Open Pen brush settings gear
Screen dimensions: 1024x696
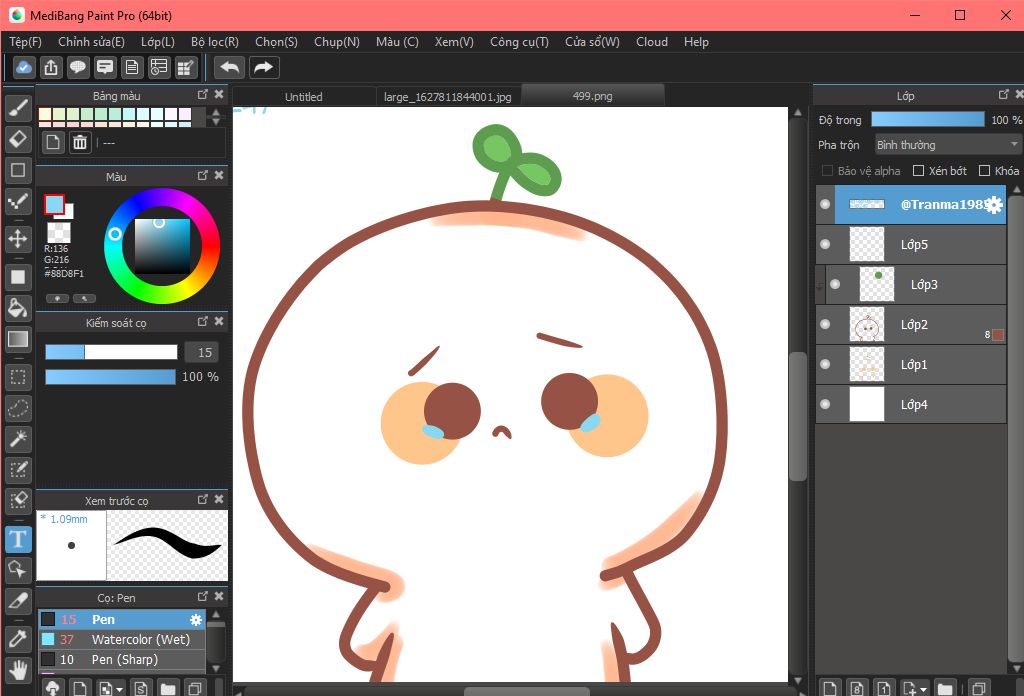(x=195, y=620)
